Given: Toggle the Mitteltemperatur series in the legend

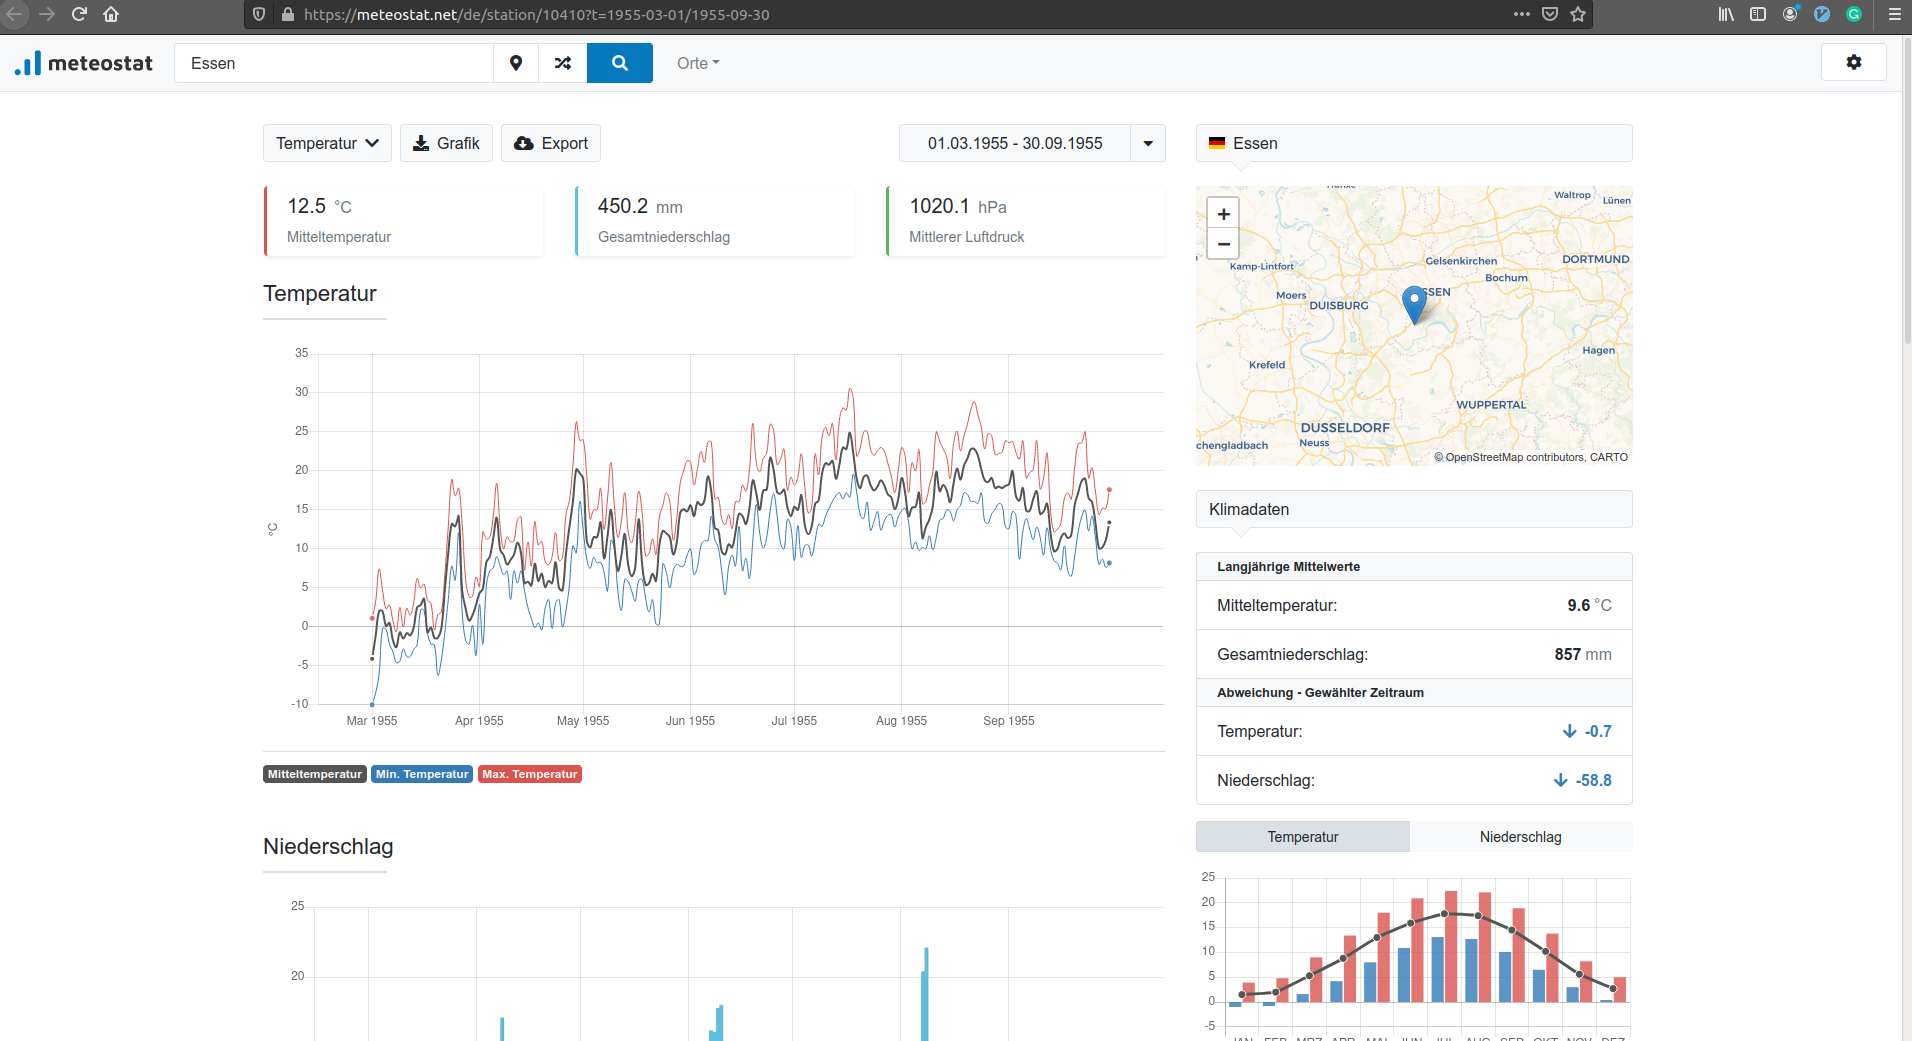Looking at the screenshot, I should click(x=314, y=773).
